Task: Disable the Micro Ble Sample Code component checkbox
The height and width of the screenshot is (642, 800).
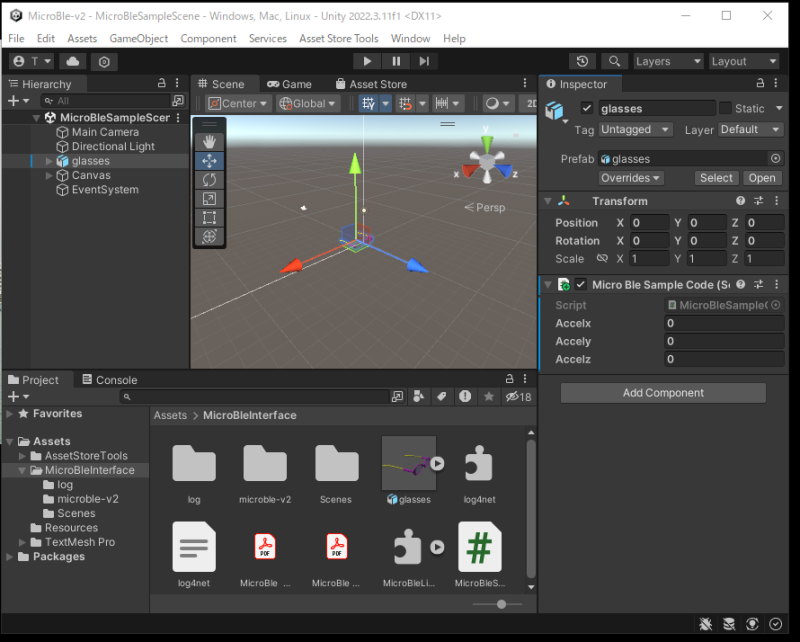Action: [x=581, y=285]
